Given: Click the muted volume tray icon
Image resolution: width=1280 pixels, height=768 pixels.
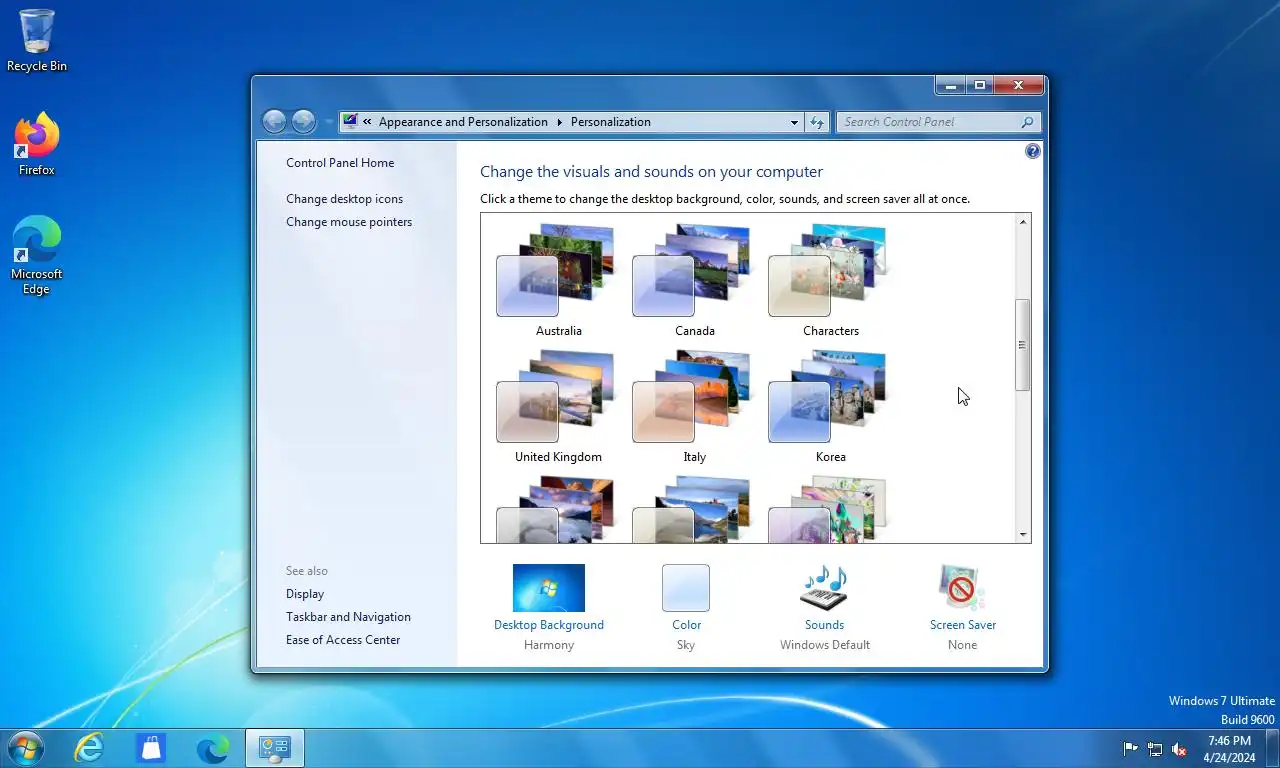Looking at the screenshot, I should pyautogui.click(x=1179, y=749).
